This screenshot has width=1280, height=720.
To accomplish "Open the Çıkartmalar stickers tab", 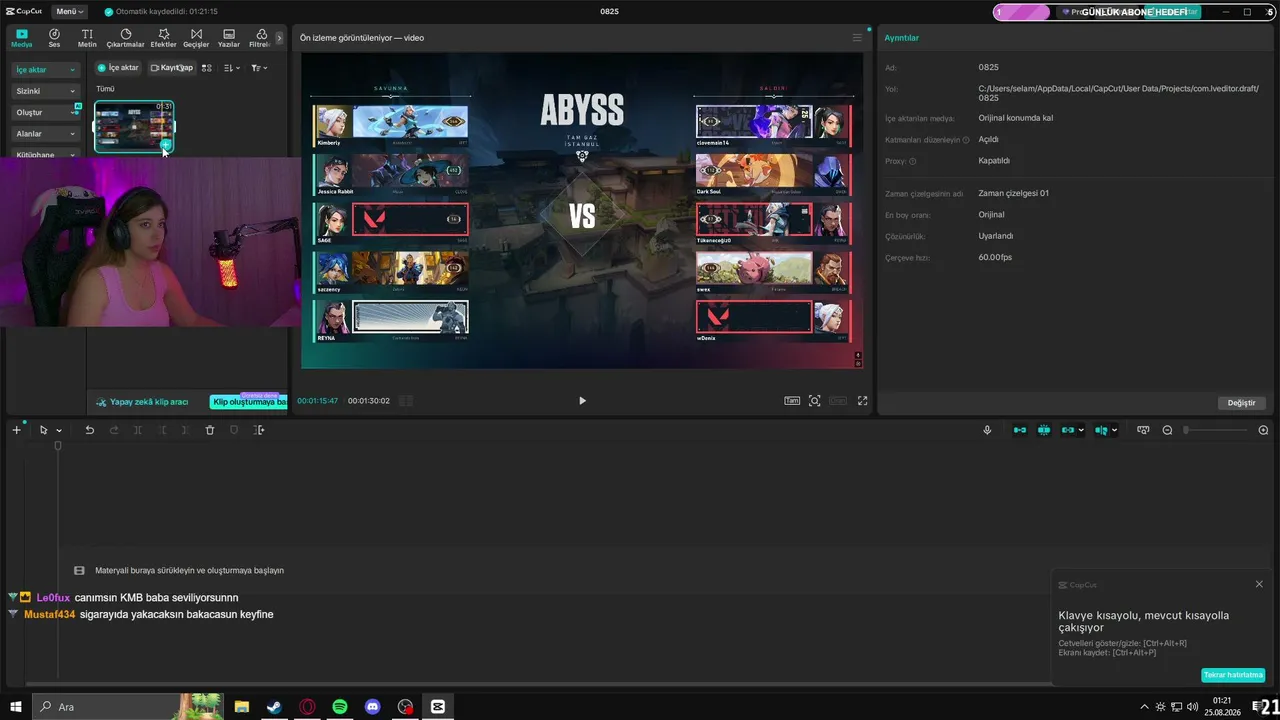I will pos(125,38).
